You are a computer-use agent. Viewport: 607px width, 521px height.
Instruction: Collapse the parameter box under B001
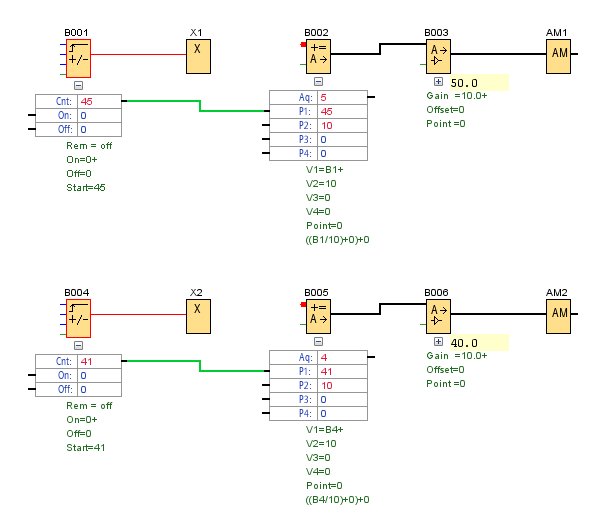(x=78, y=85)
